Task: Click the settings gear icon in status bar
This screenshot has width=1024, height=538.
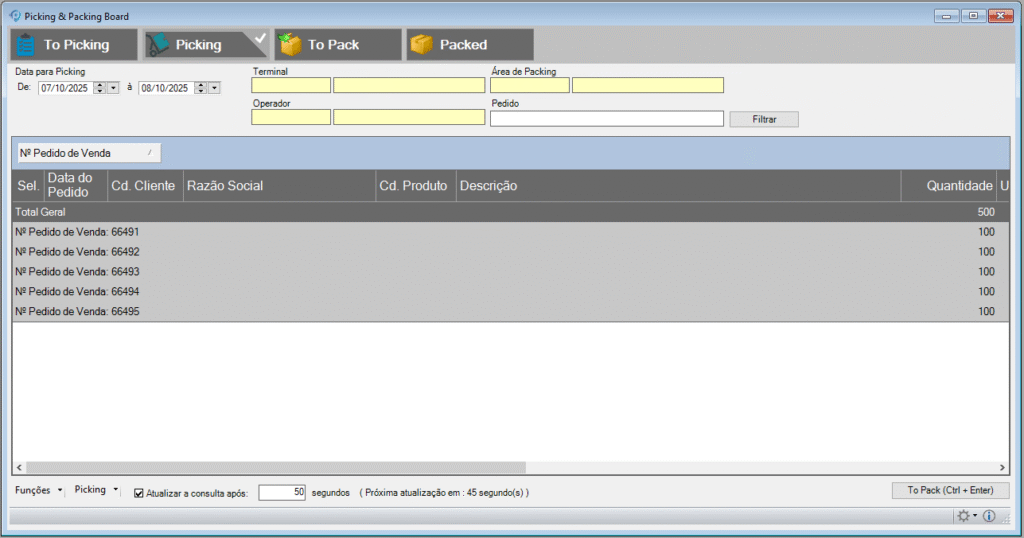Action: tap(964, 516)
